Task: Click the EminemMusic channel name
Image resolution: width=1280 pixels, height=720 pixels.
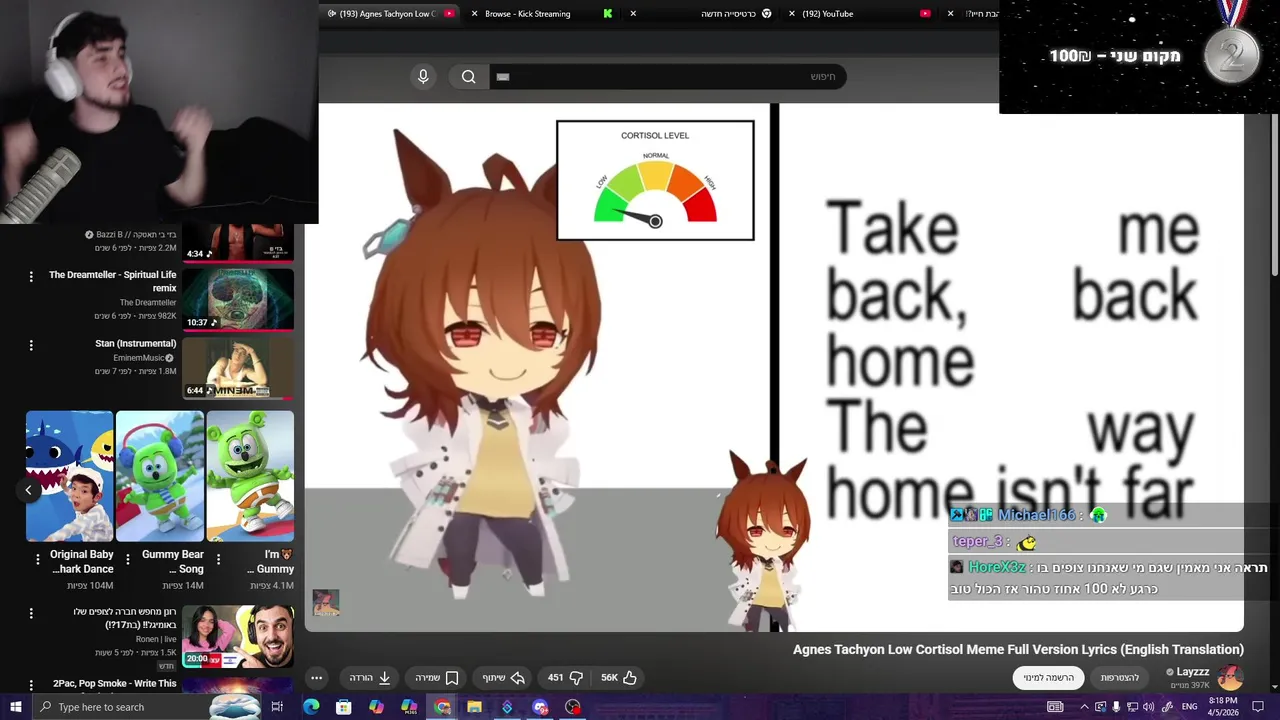Action: click(138, 358)
